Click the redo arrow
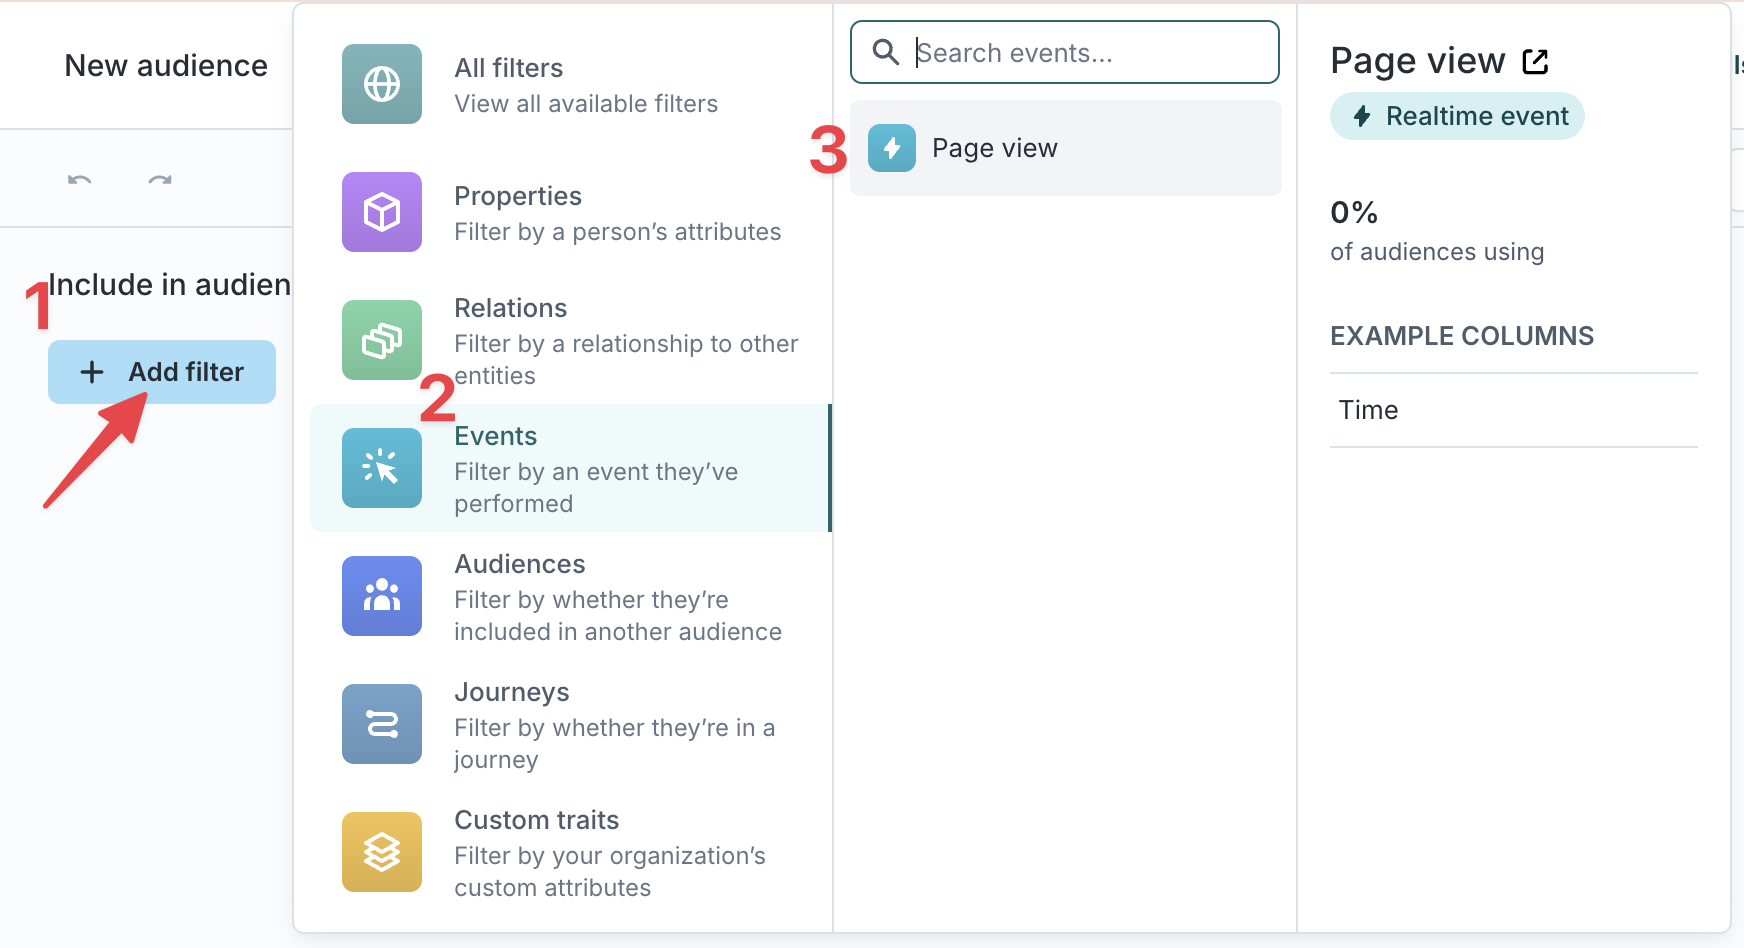 coord(158,178)
